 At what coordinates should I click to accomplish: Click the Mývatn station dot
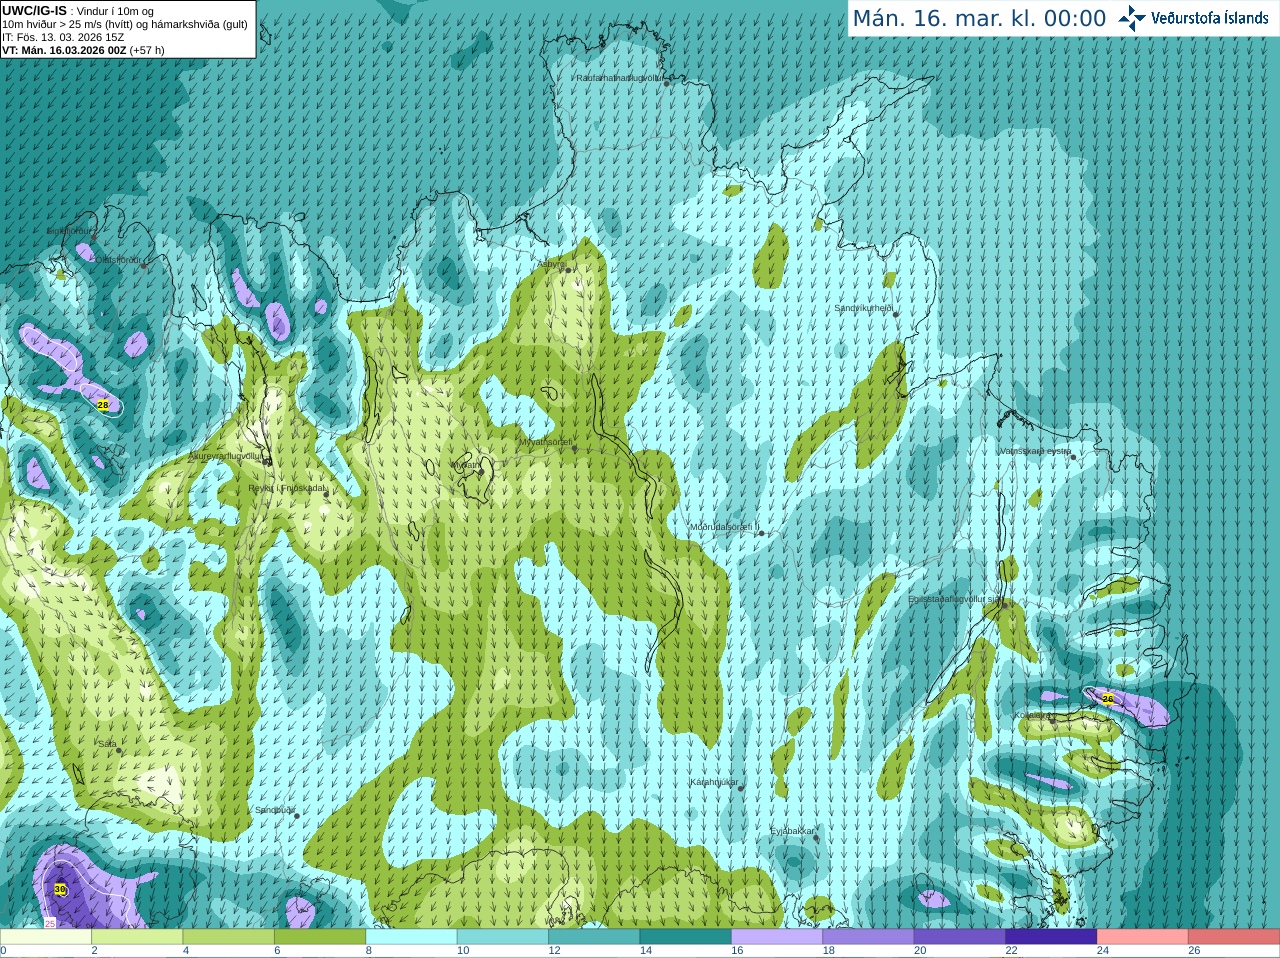480,472
